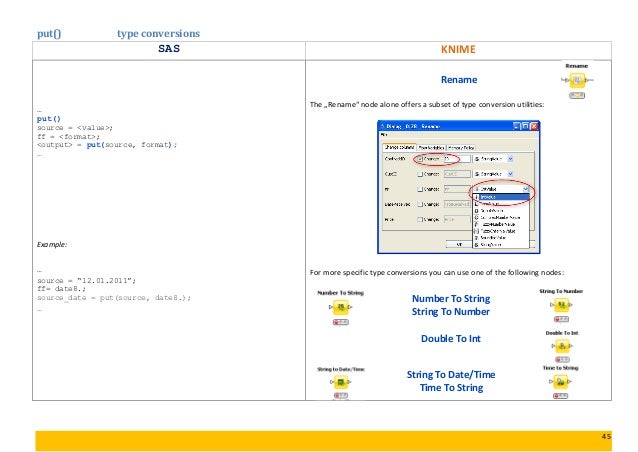This screenshot has height=452, width=638.
Task: Click the "String To Number" blue heading
Action: click(x=451, y=312)
